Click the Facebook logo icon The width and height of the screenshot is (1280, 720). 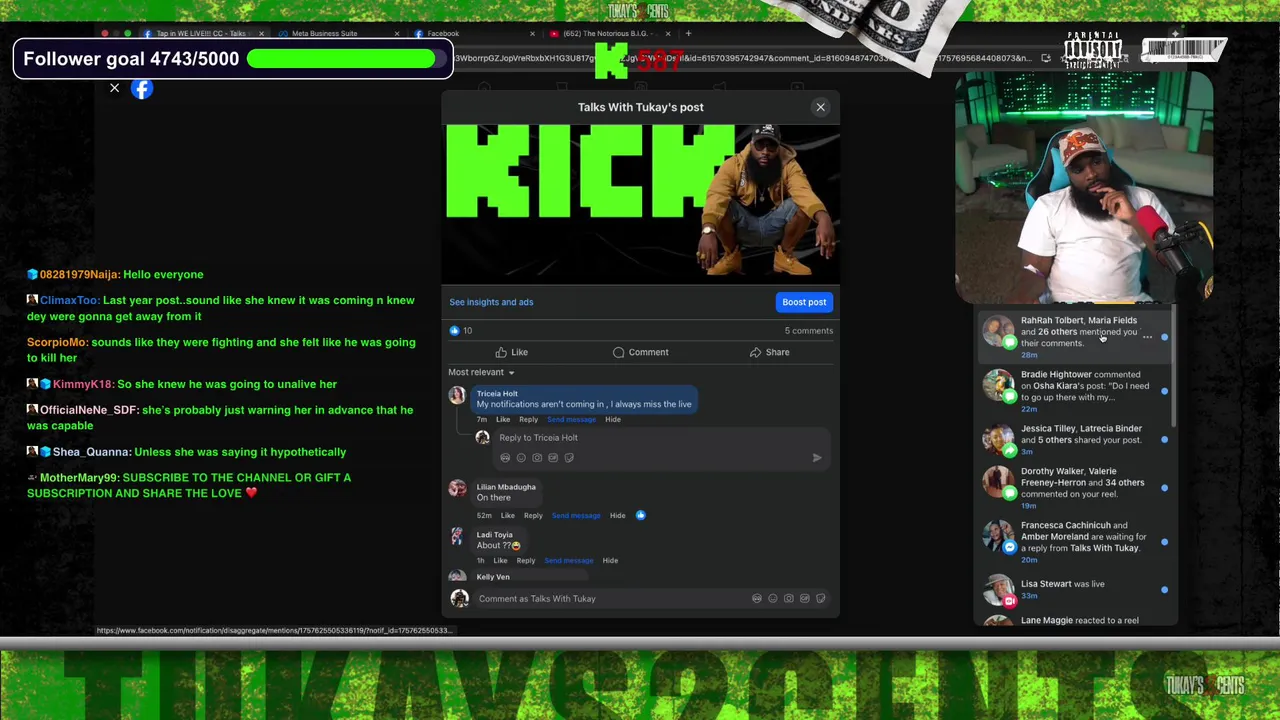tap(142, 89)
